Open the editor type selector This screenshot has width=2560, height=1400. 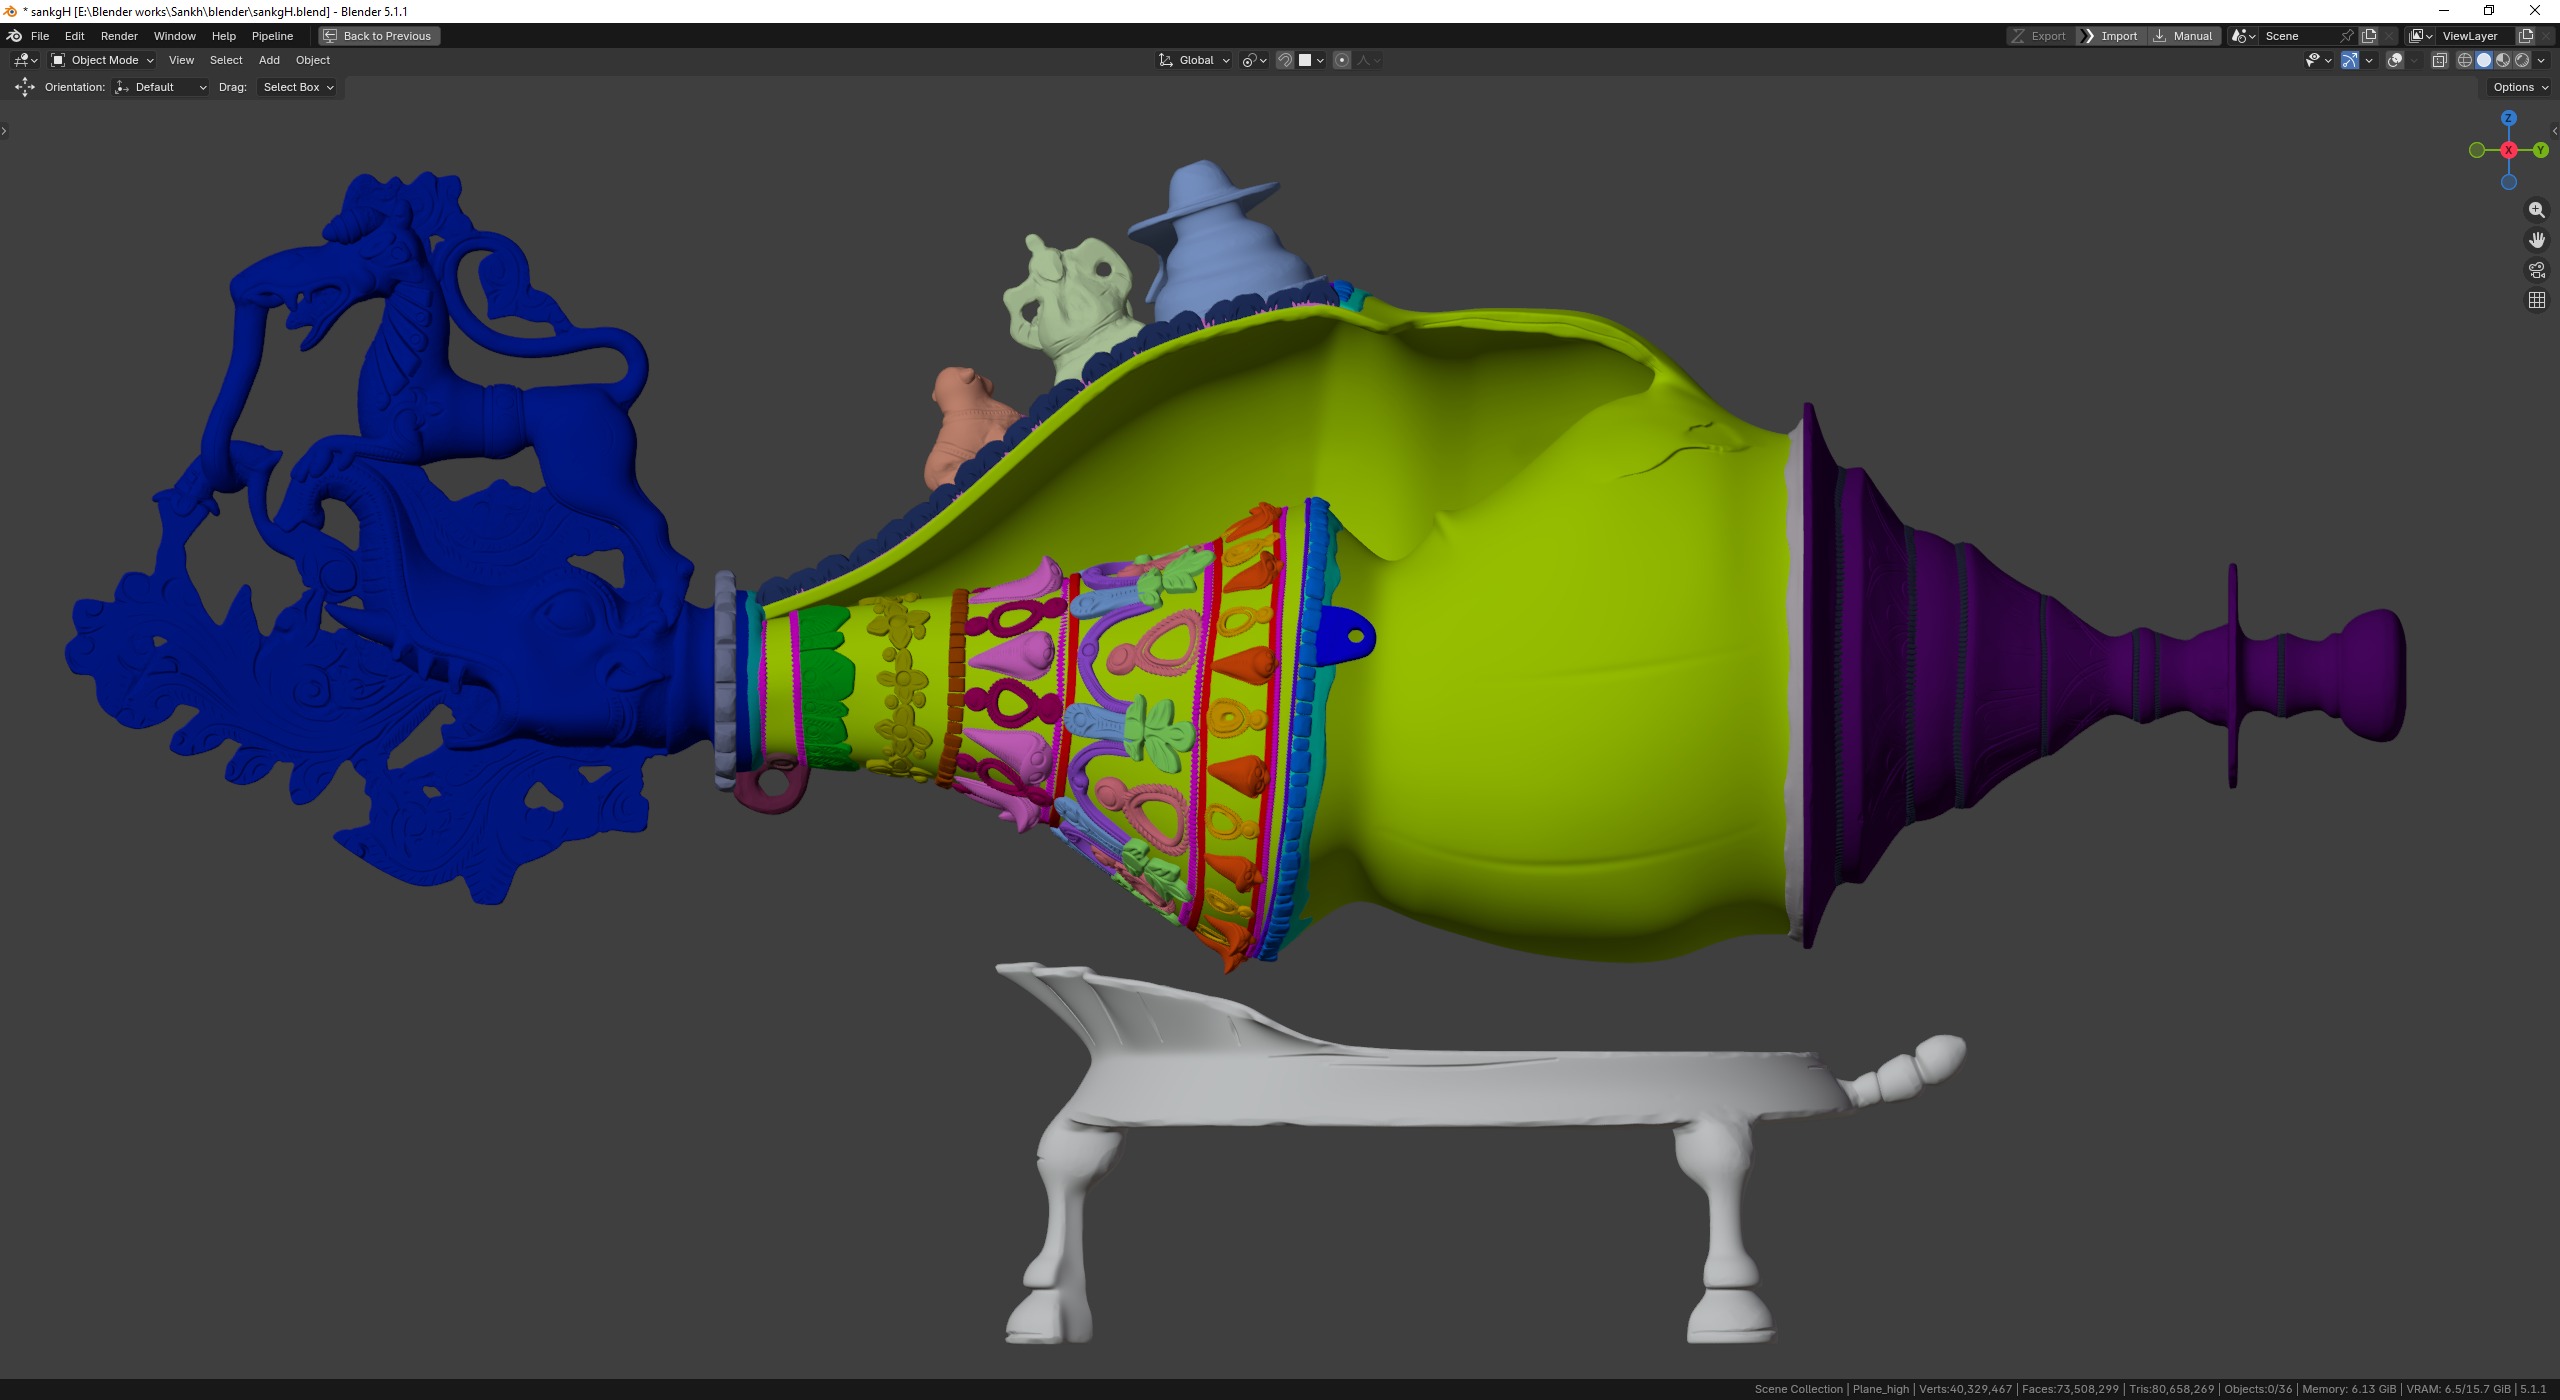[x=26, y=60]
